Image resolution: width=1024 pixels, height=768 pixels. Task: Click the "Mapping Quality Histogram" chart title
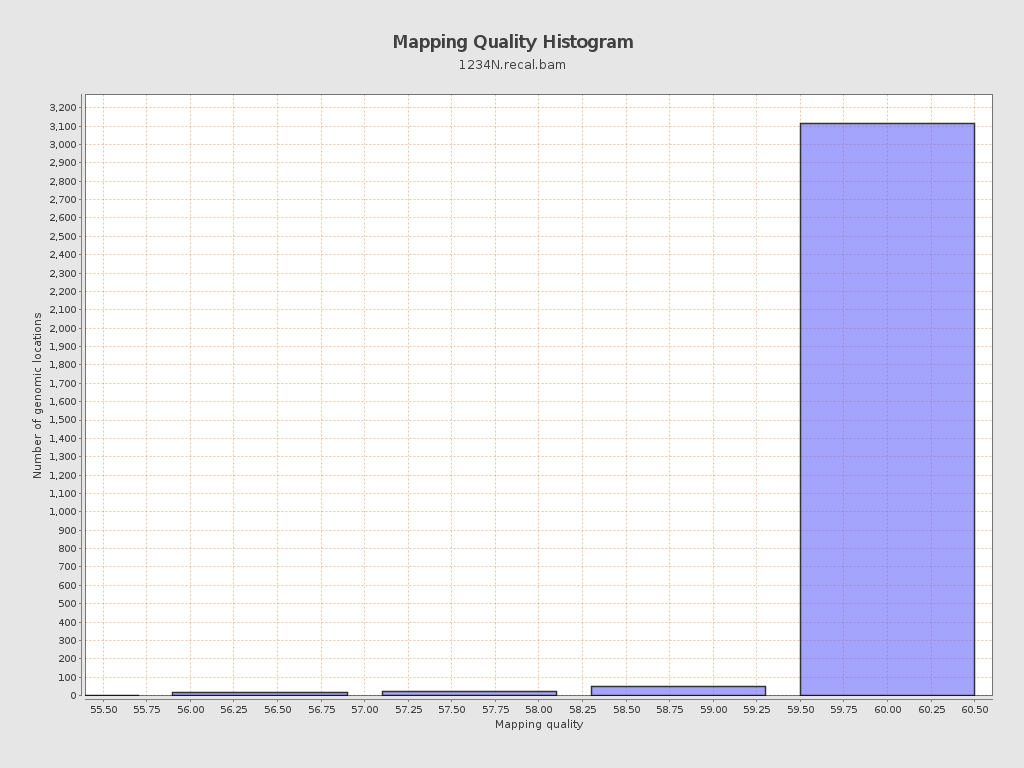[x=512, y=42]
